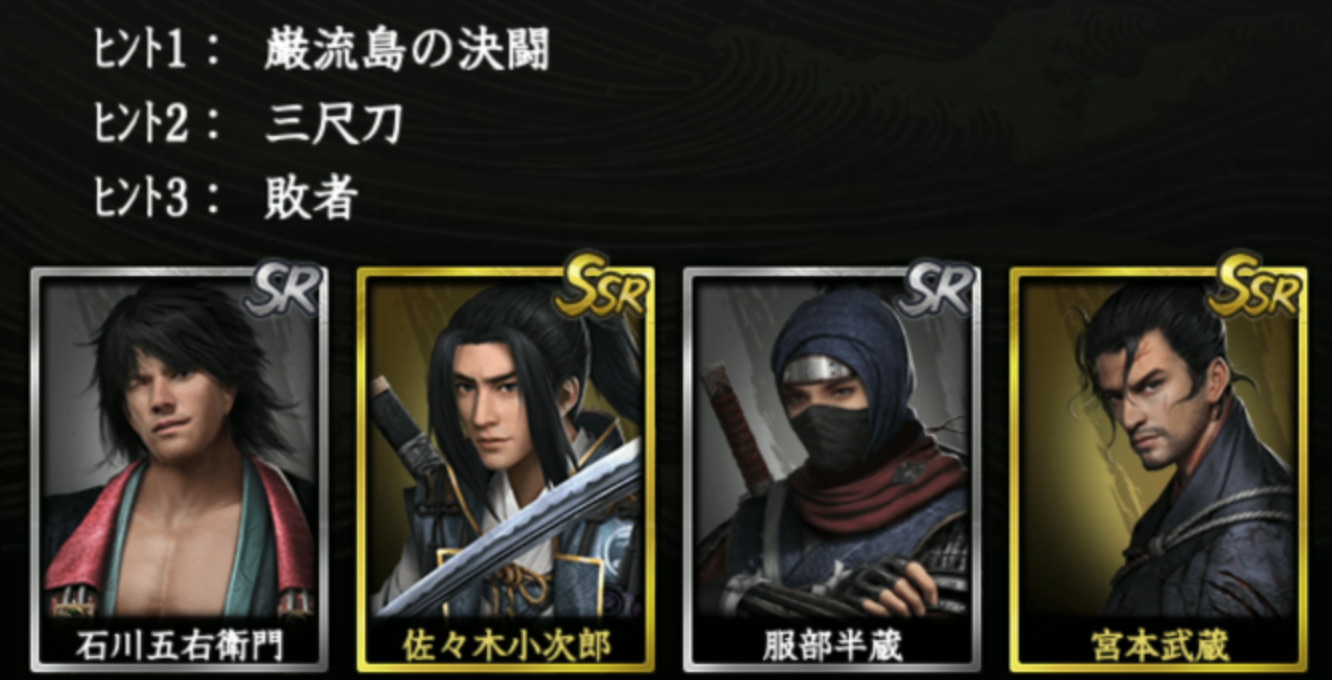The height and width of the screenshot is (680, 1332).
Task: Click hint 2 text 三尺刀
Action: [x=334, y=123]
